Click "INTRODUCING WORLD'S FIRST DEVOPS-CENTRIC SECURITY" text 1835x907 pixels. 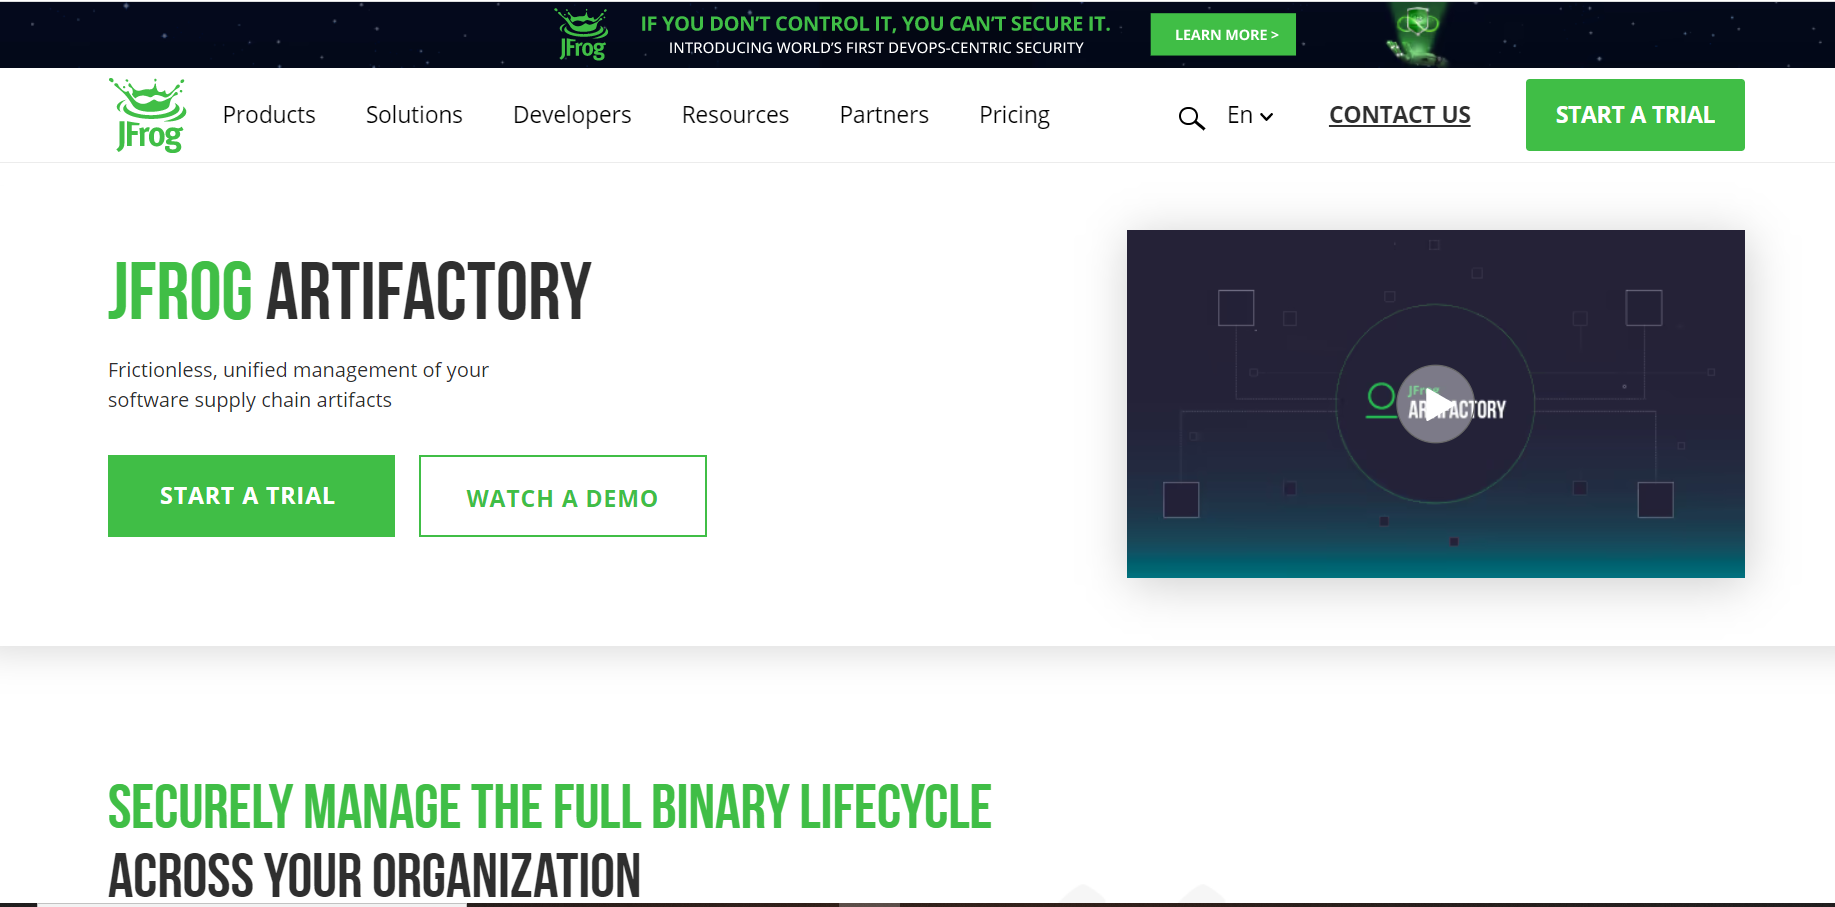876,48
